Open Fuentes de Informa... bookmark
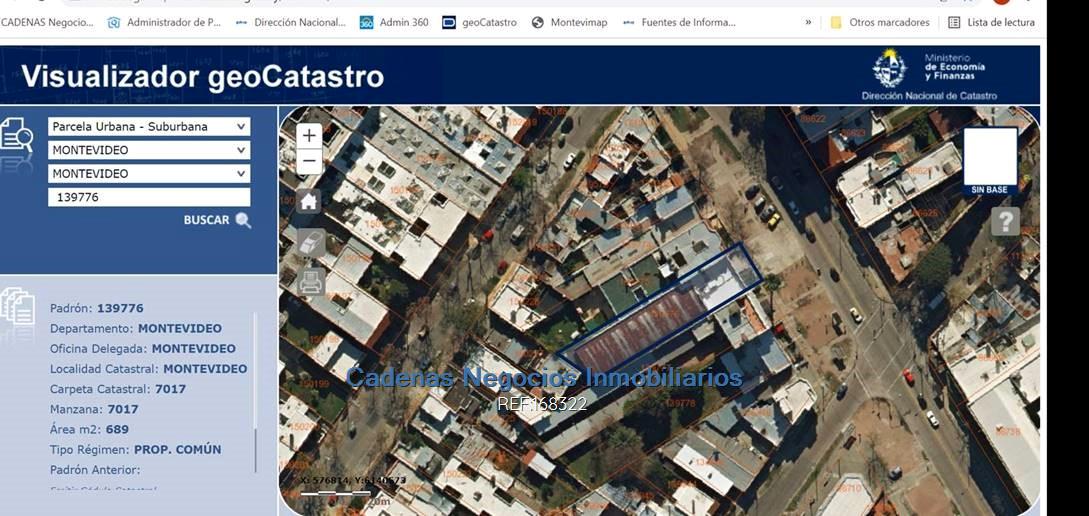 pos(679,22)
